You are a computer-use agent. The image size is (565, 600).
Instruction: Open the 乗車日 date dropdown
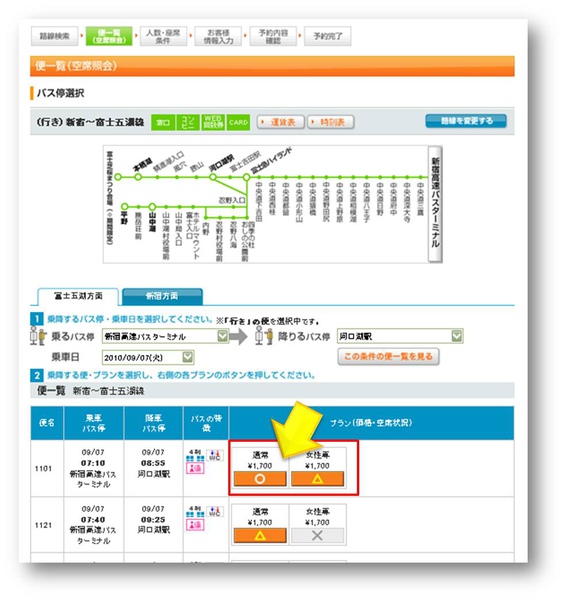coord(148,357)
